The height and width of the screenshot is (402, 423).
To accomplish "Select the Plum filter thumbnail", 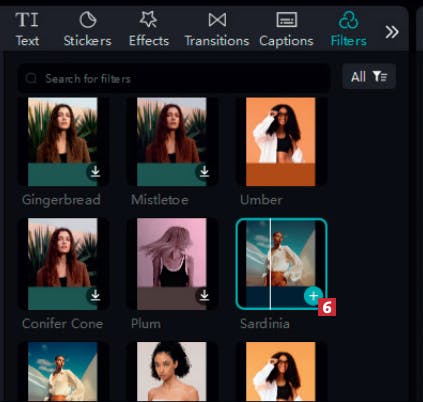I will pyautogui.click(x=172, y=264).
